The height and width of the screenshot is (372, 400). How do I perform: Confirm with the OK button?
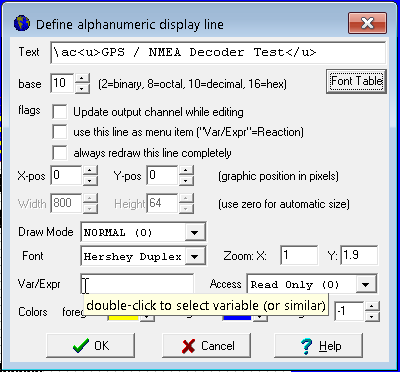pyautogui.click(x=90, y=346)
